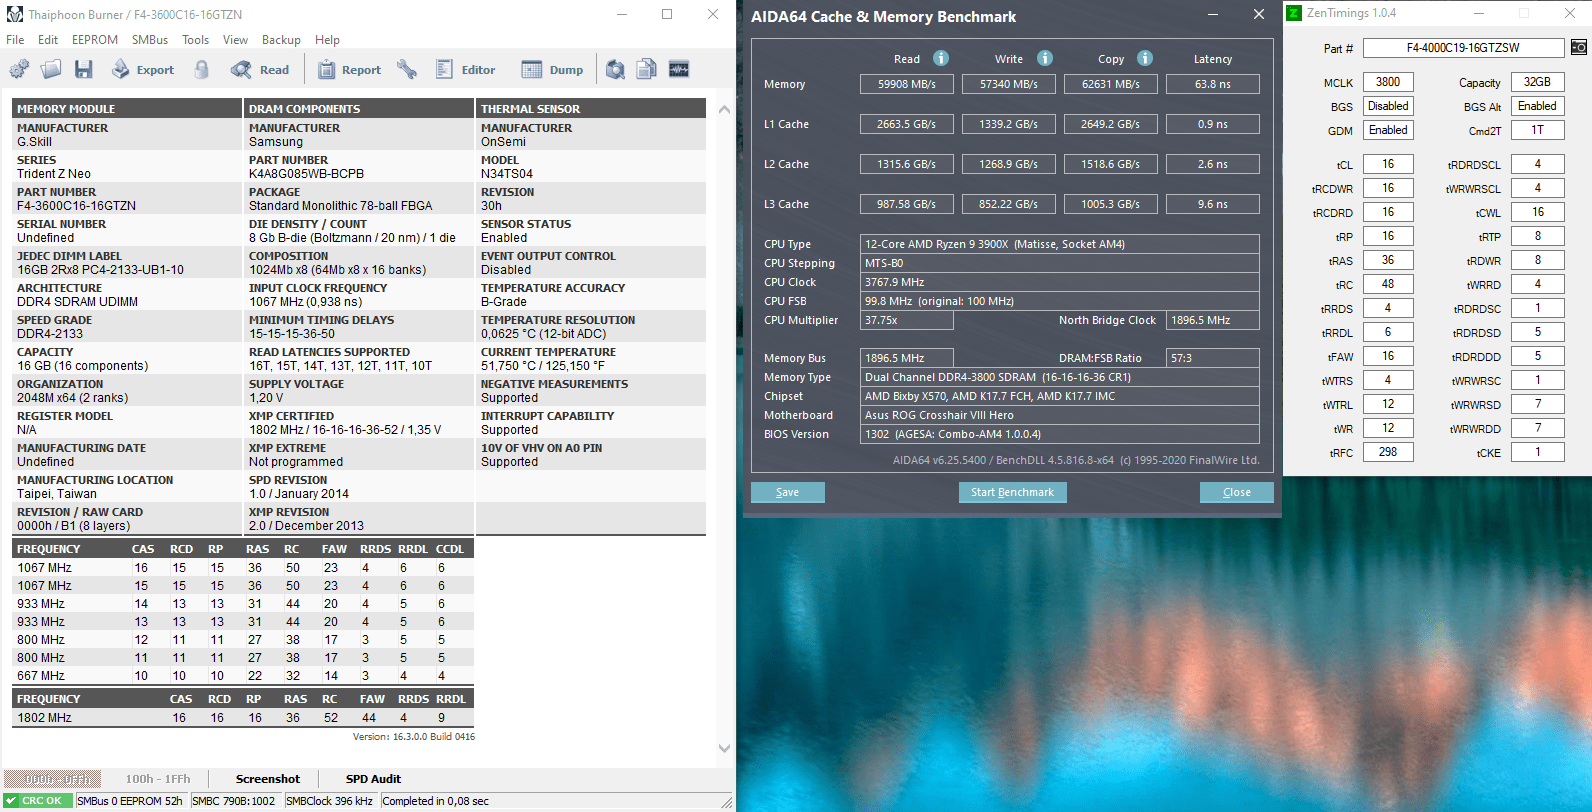Open Report from the clipboard icon

(x=349, y=69)
